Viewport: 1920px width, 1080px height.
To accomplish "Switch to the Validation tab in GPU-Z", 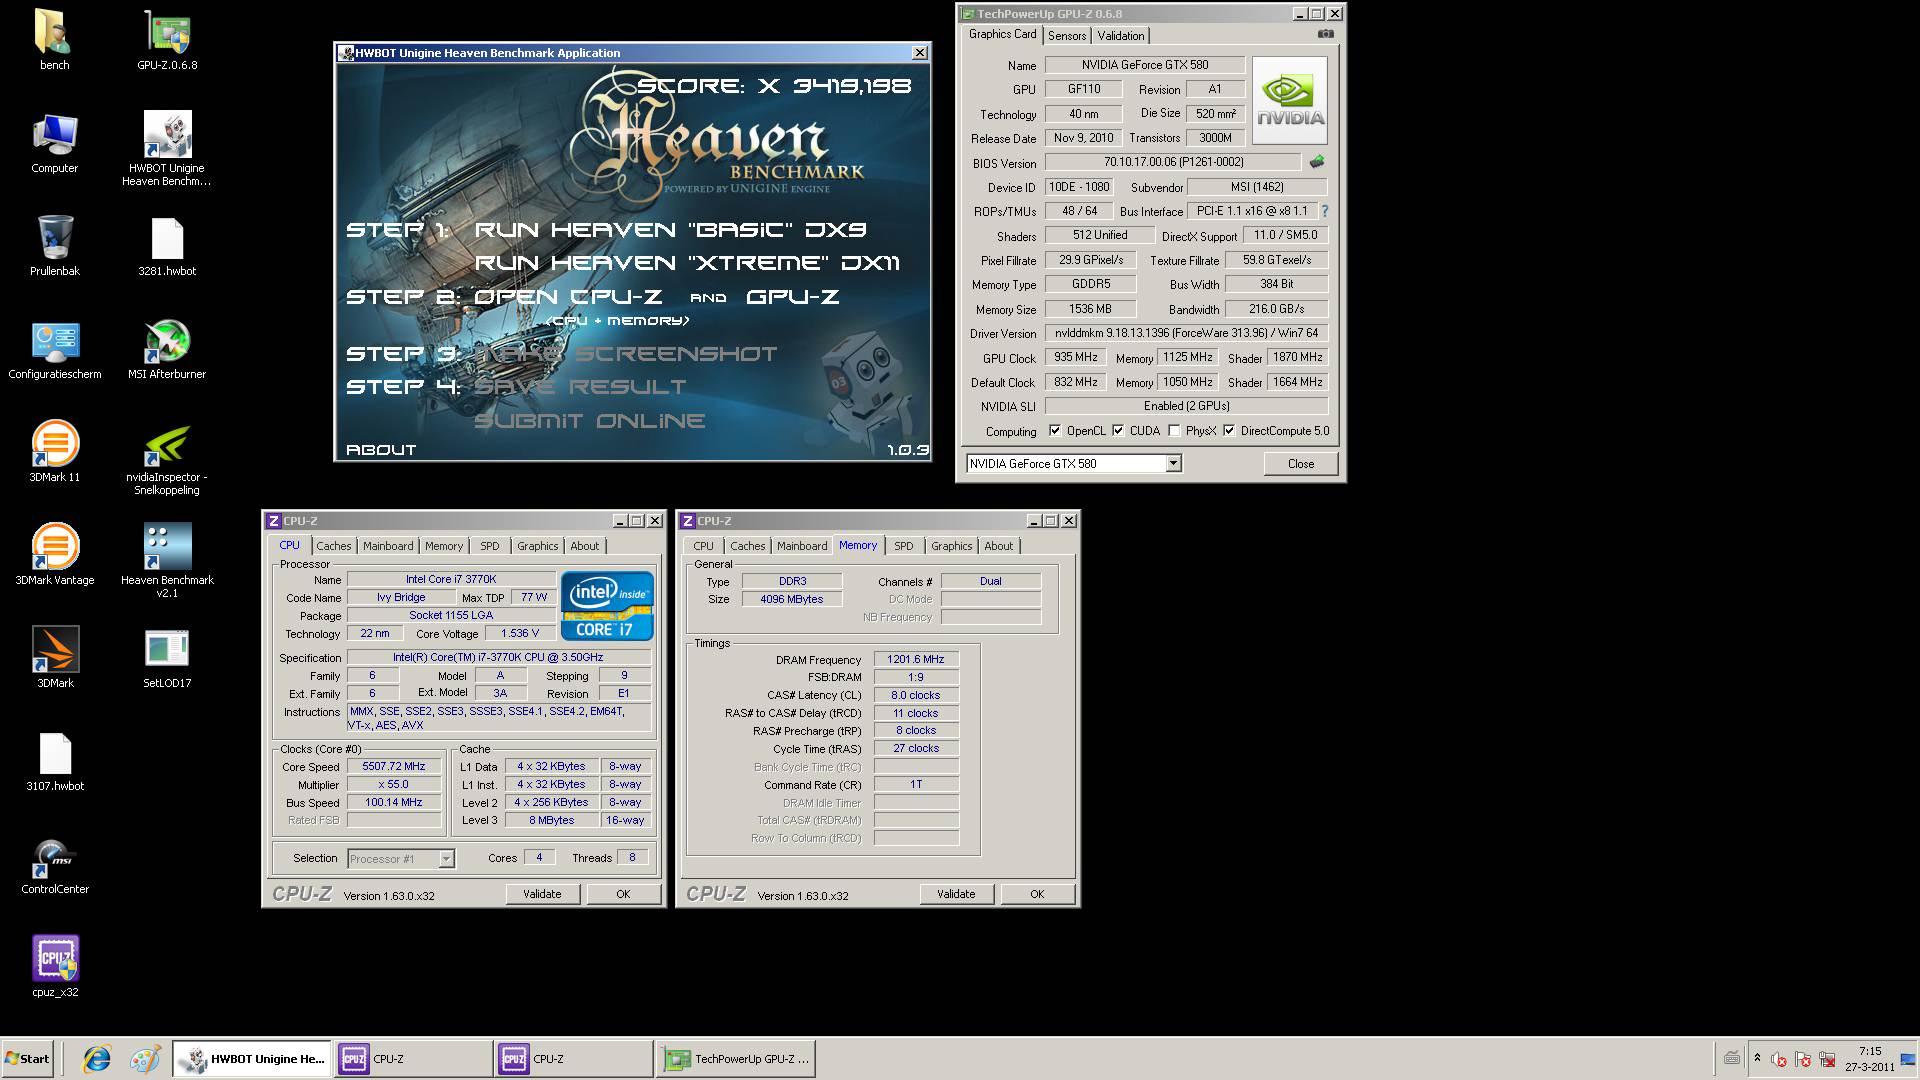I will pos(1120,36).
